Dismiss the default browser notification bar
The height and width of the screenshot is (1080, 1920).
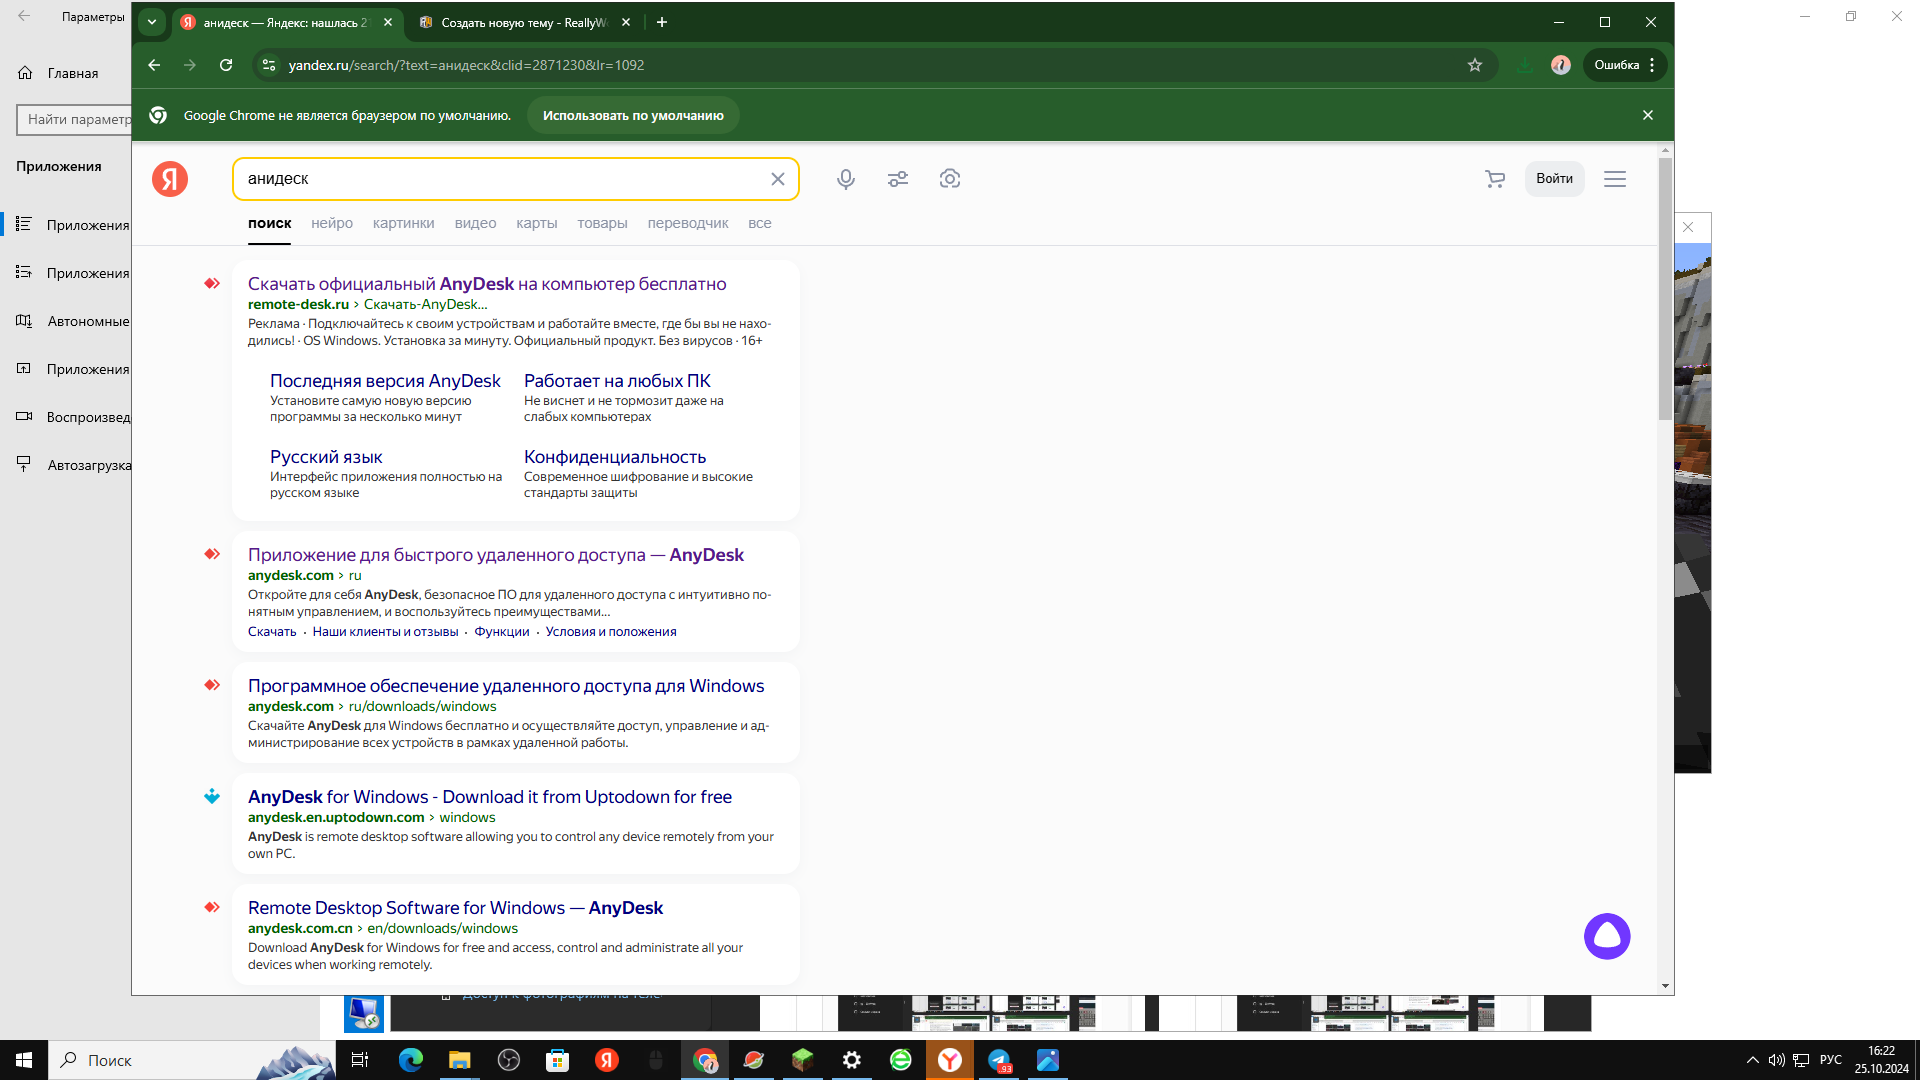(x=1648, y=115)
